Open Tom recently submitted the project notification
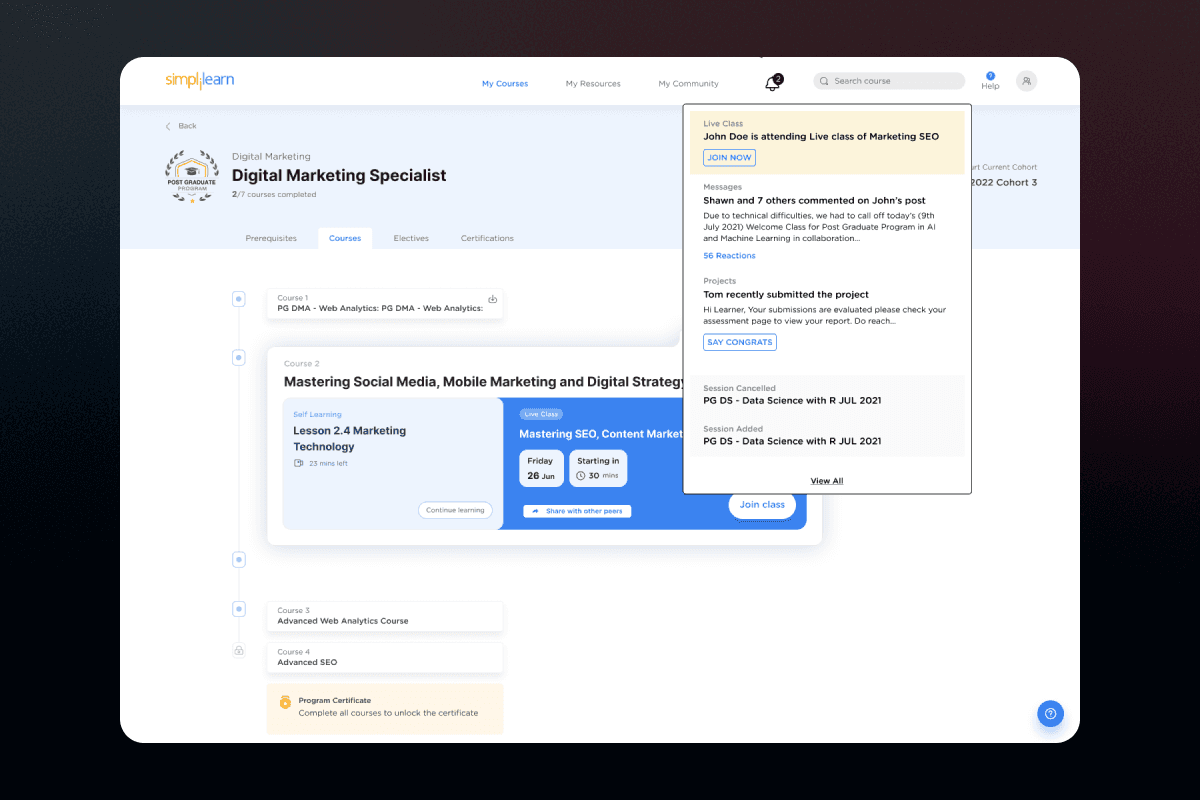Viewport: 1200px width, 800px height. tap(786, 295)
